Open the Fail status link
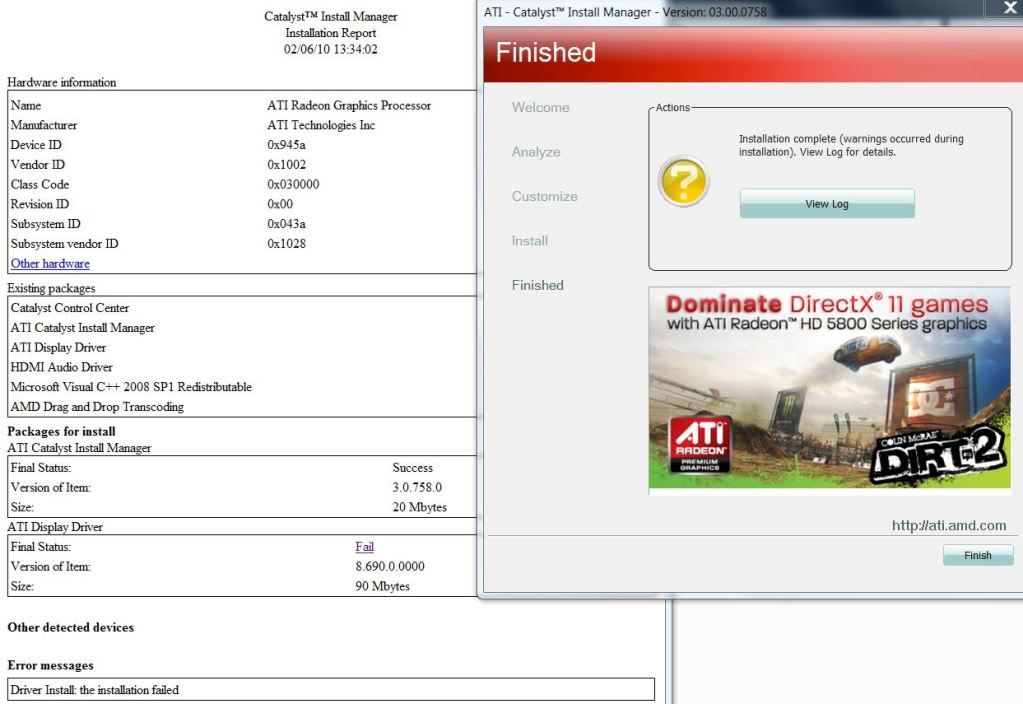1023x704 pixels. (x=365, y=547)
